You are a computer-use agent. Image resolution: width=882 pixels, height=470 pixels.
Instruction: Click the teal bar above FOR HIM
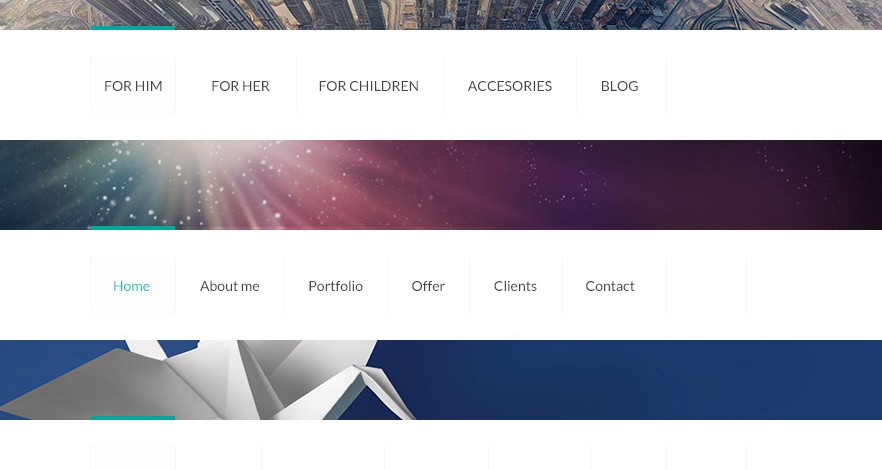click(133, 28)
